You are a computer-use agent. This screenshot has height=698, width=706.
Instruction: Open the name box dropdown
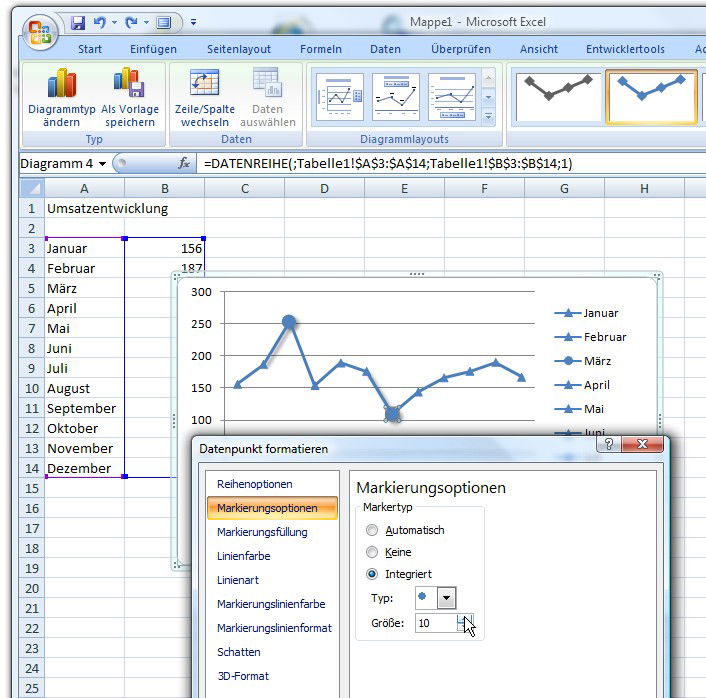[103, 163]
